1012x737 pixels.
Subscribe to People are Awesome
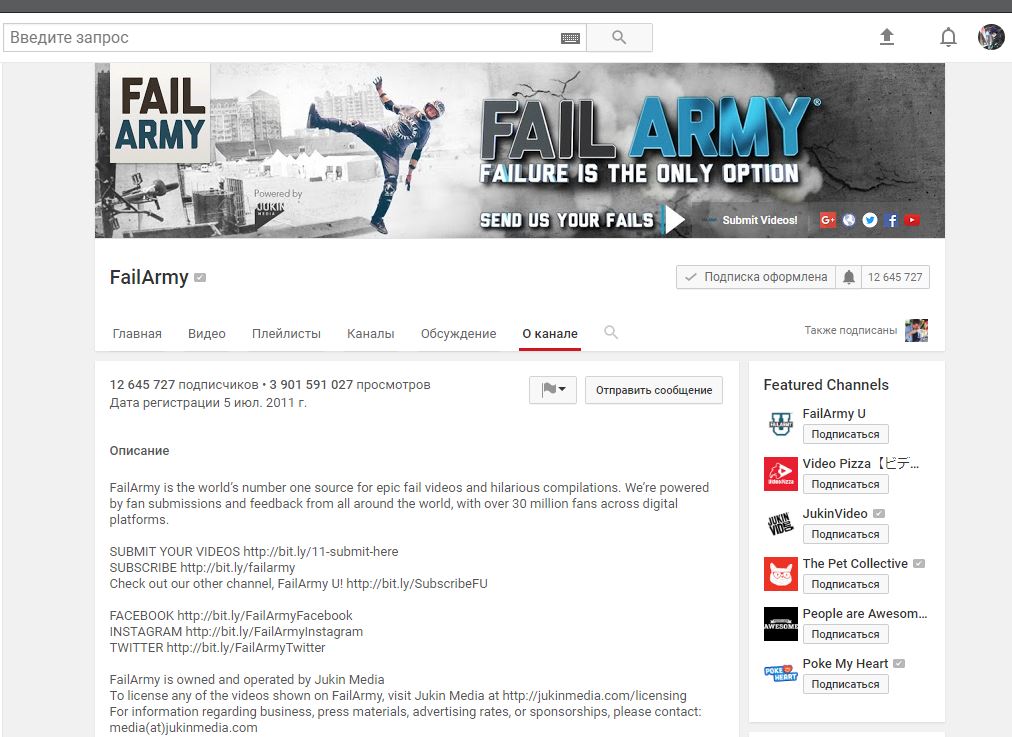845,634
